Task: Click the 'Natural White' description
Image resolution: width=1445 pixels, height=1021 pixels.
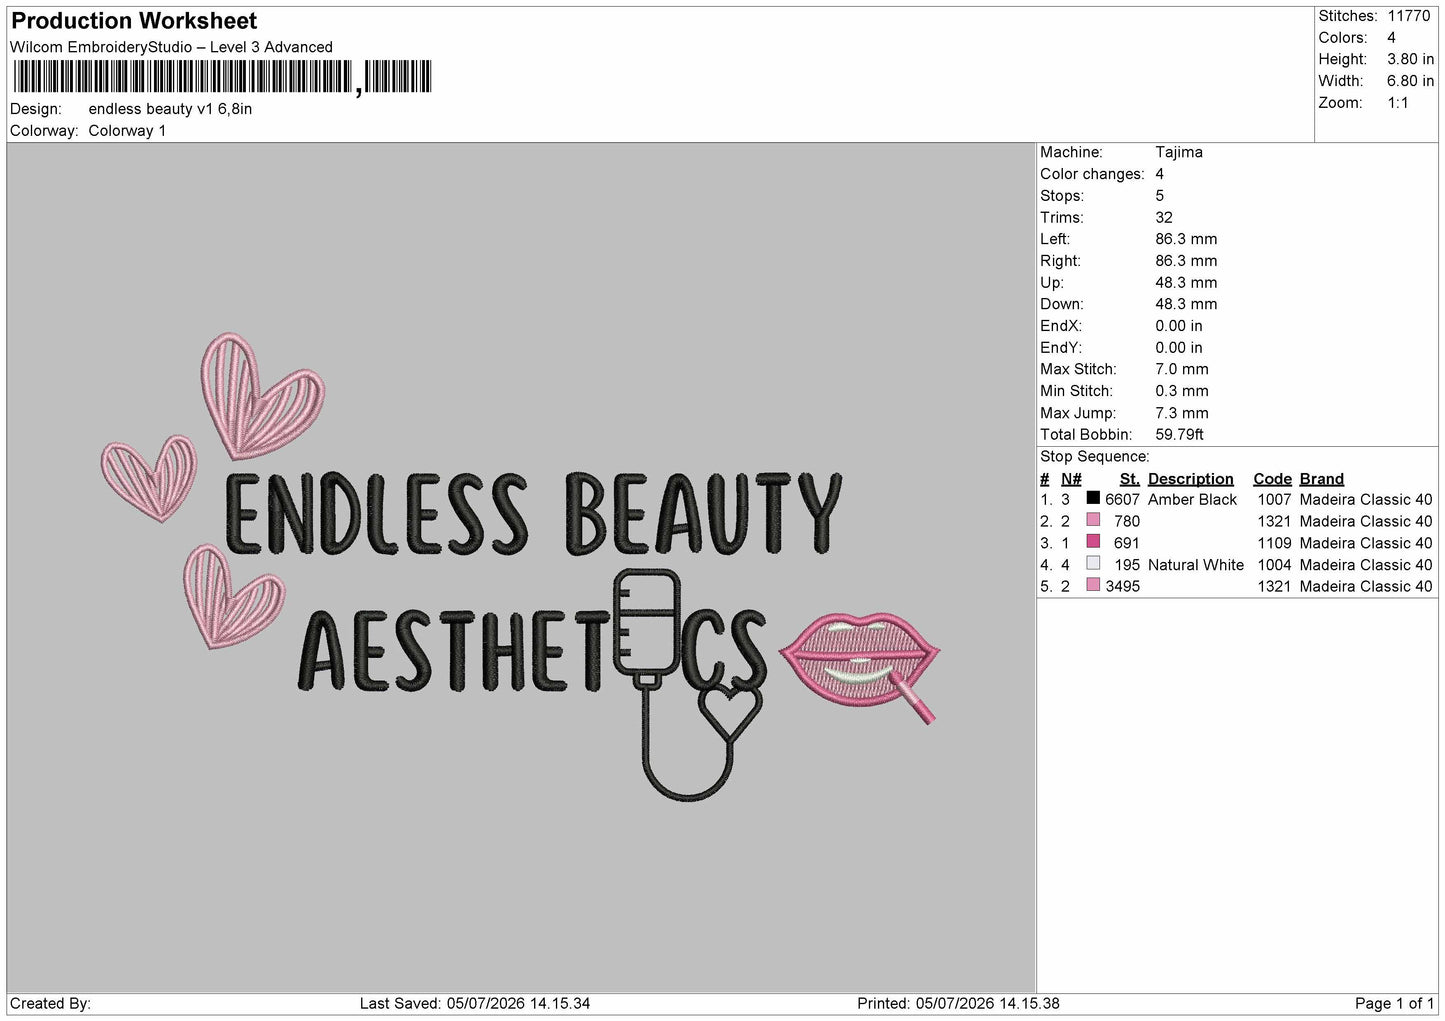Action: pyautogui.click(x=1196, y=565)
